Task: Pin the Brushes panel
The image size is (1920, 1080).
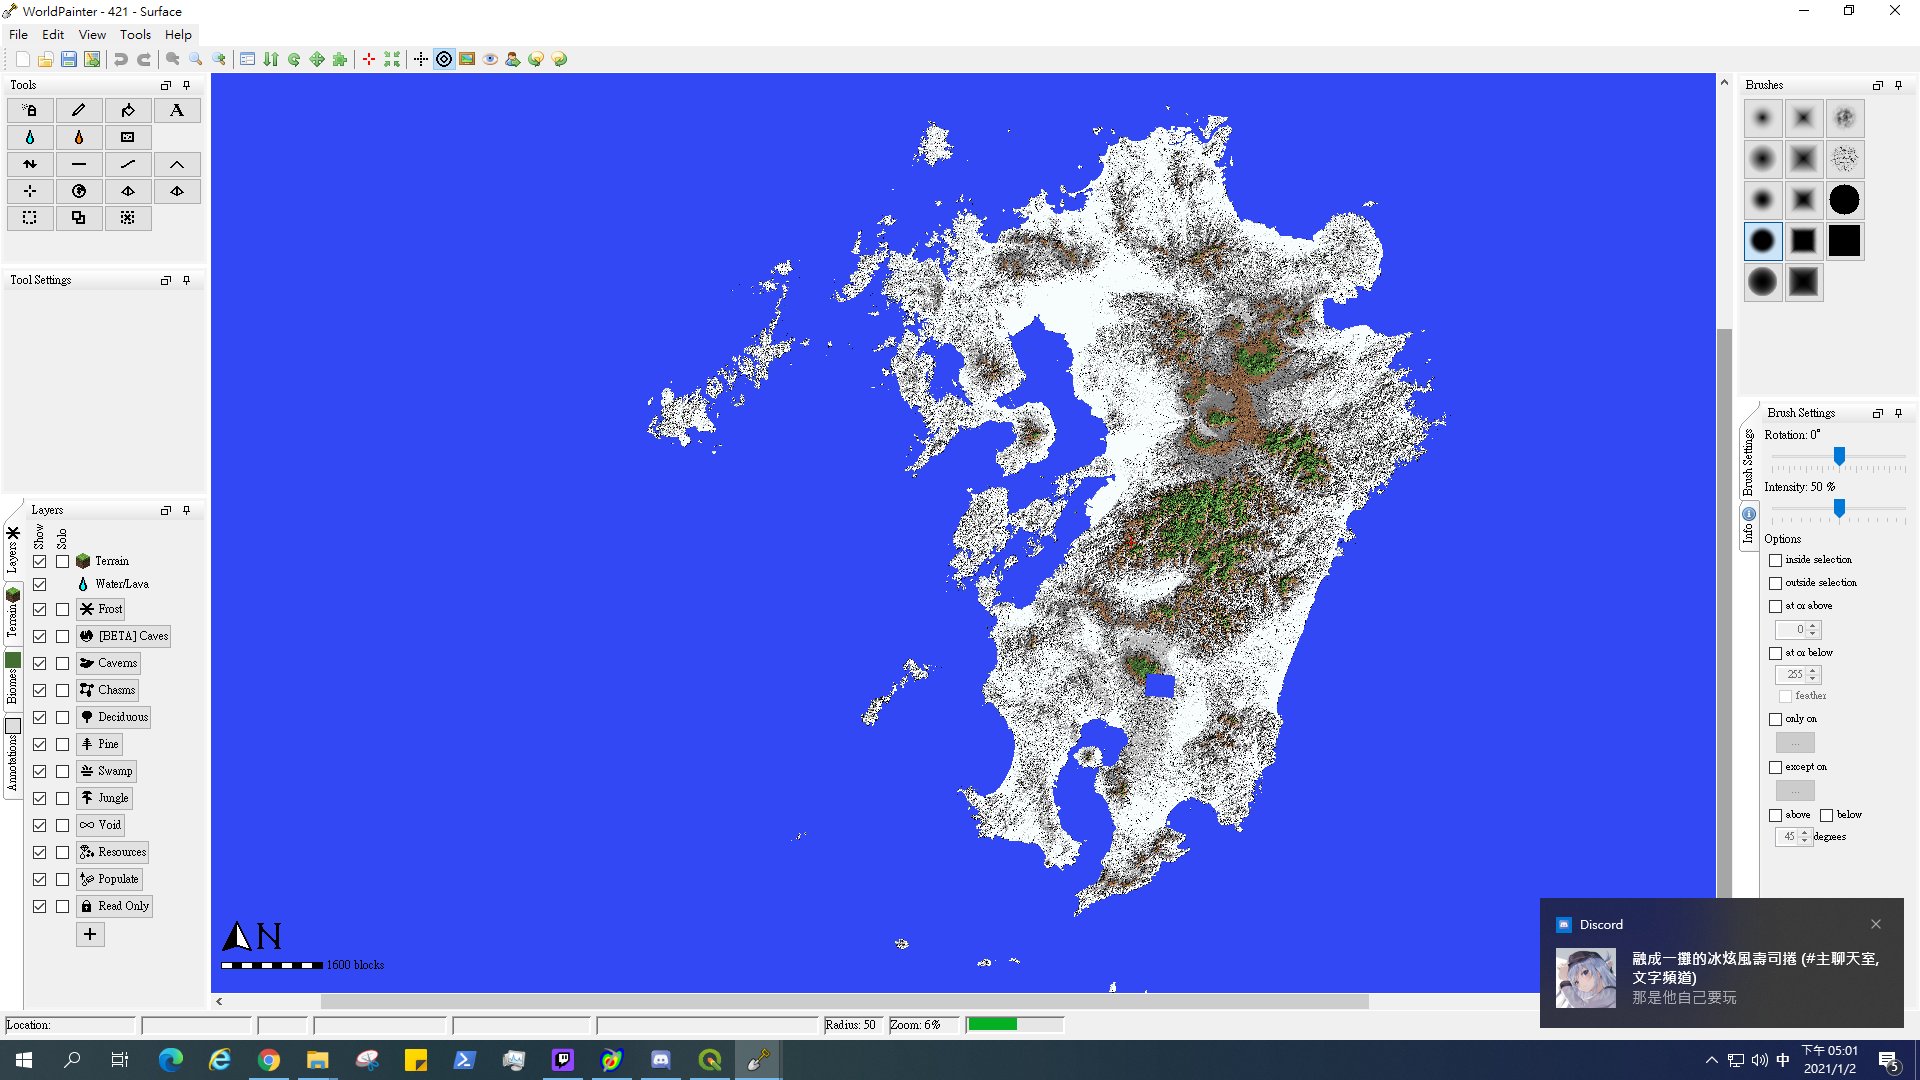Action: tap(1898, 85)
